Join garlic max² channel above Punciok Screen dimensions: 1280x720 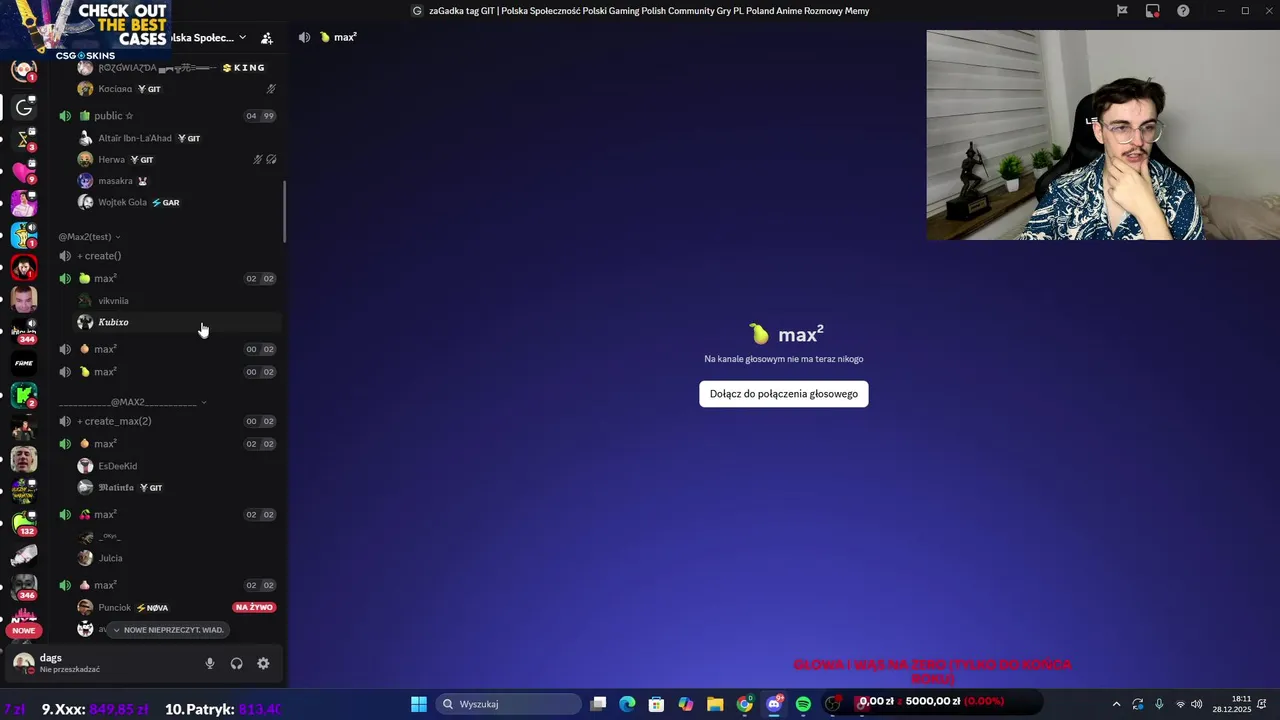(166, 585)
